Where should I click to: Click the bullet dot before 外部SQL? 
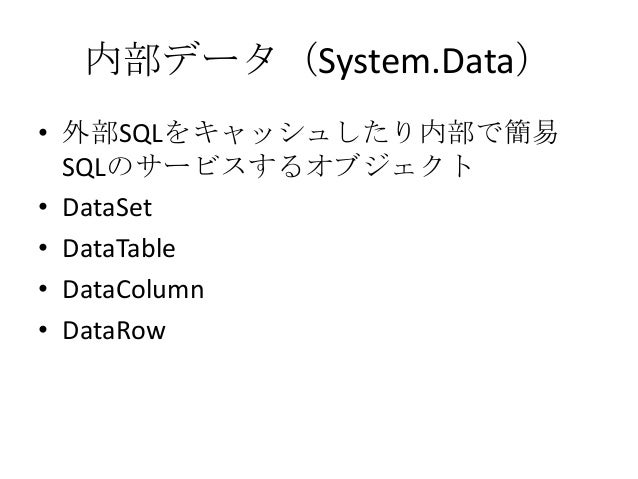coord(43,132)
